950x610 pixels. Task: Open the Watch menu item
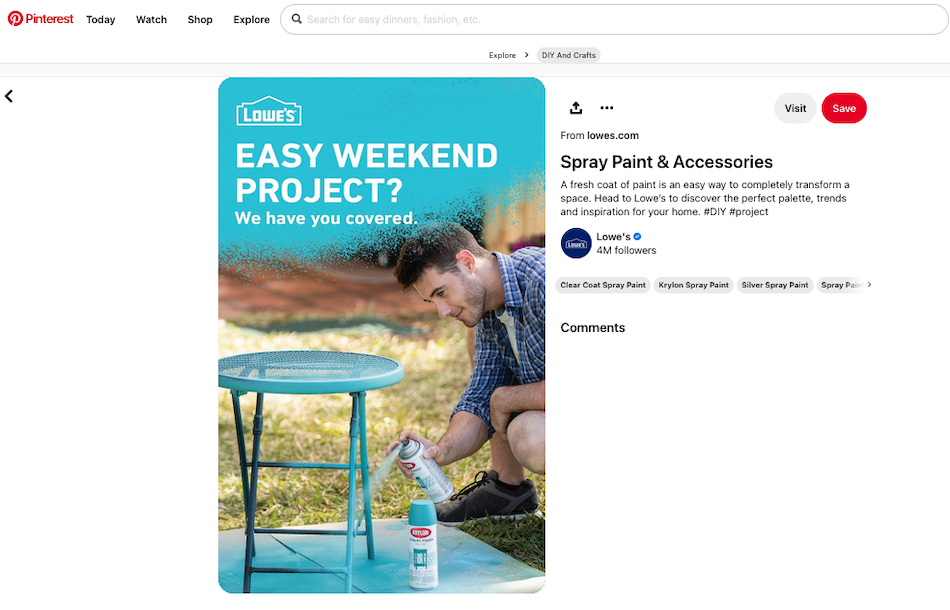(x=151, y=19)
